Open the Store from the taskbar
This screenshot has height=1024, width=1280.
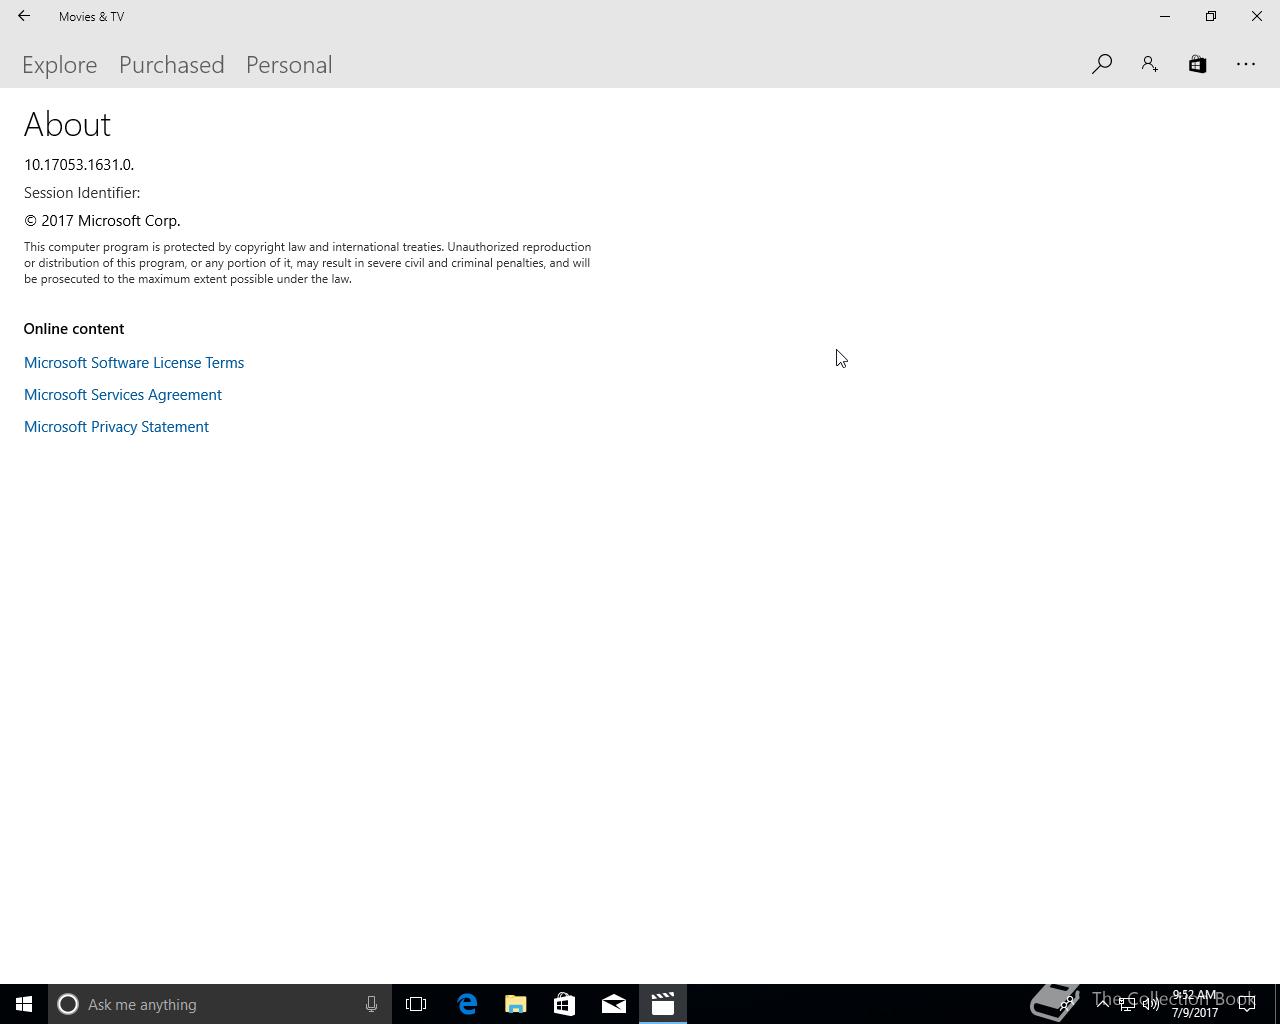[565, 1004]
